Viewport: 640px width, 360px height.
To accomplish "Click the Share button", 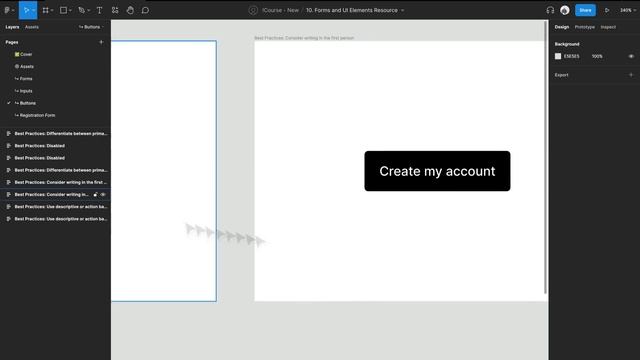I will tap(585, 10).
